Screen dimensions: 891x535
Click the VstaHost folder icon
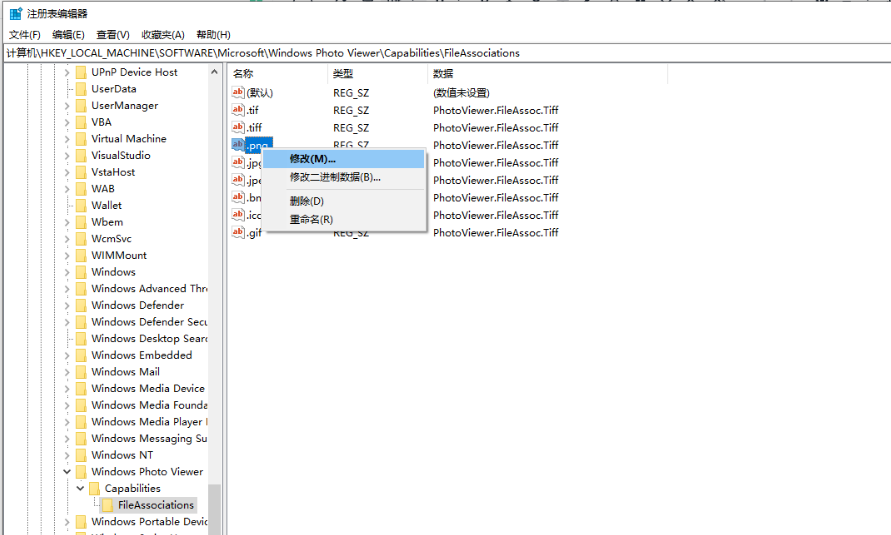[81, 172]
